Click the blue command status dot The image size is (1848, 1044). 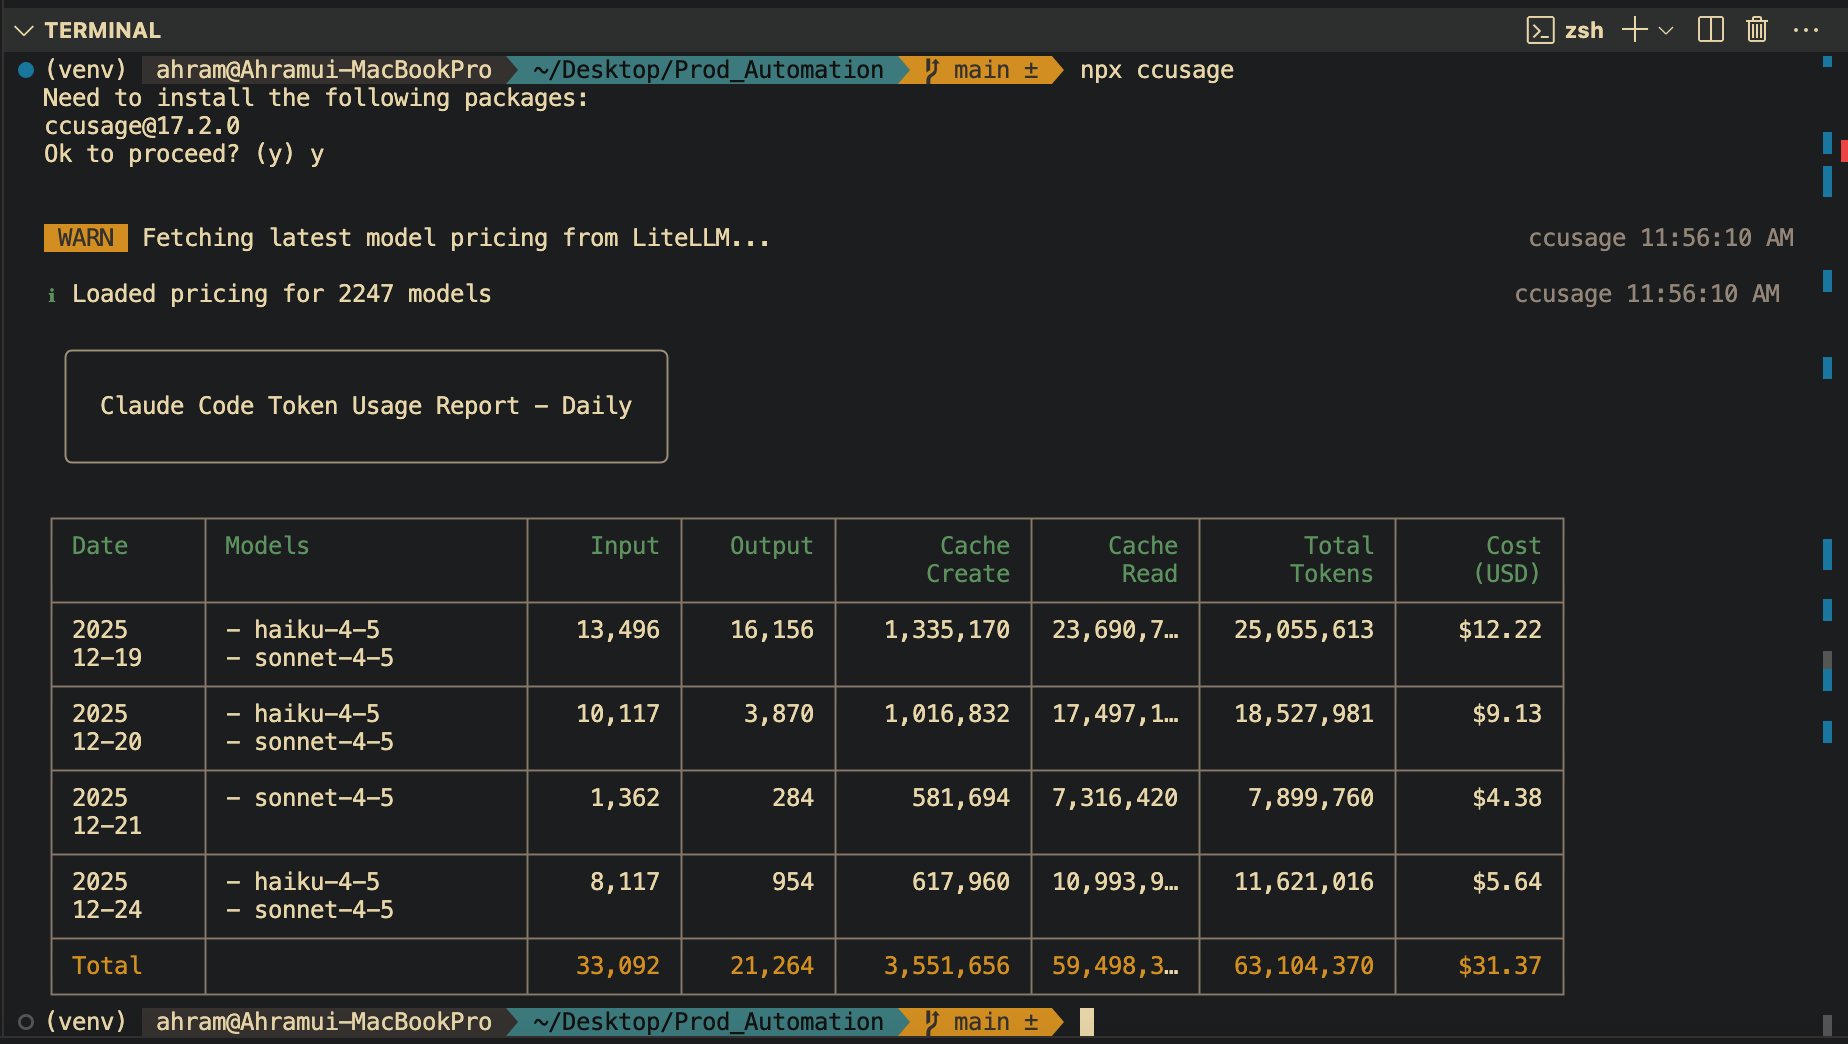coord(26,70)
